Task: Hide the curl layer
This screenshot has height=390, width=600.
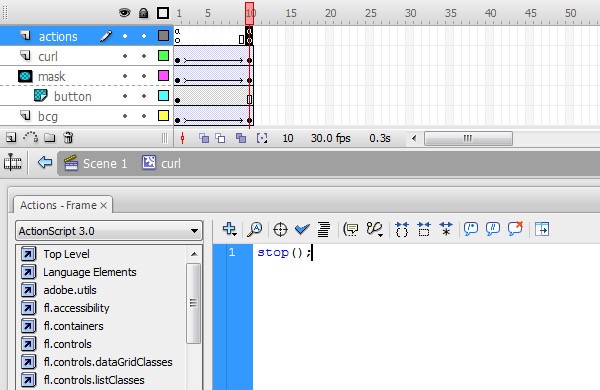Action: click(x=125, y=56)
